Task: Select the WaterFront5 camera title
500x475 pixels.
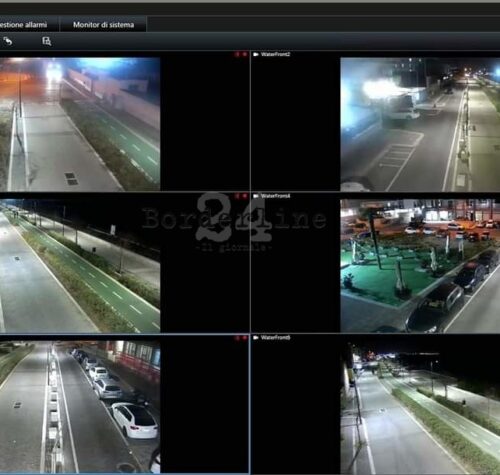Action: point(275,338)
